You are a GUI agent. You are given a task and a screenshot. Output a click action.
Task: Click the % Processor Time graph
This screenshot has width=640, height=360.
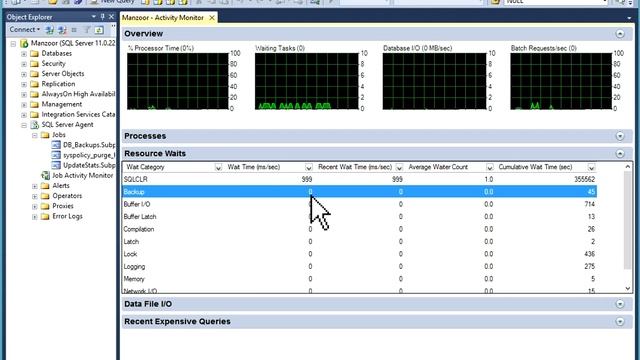tap(178, 81)
